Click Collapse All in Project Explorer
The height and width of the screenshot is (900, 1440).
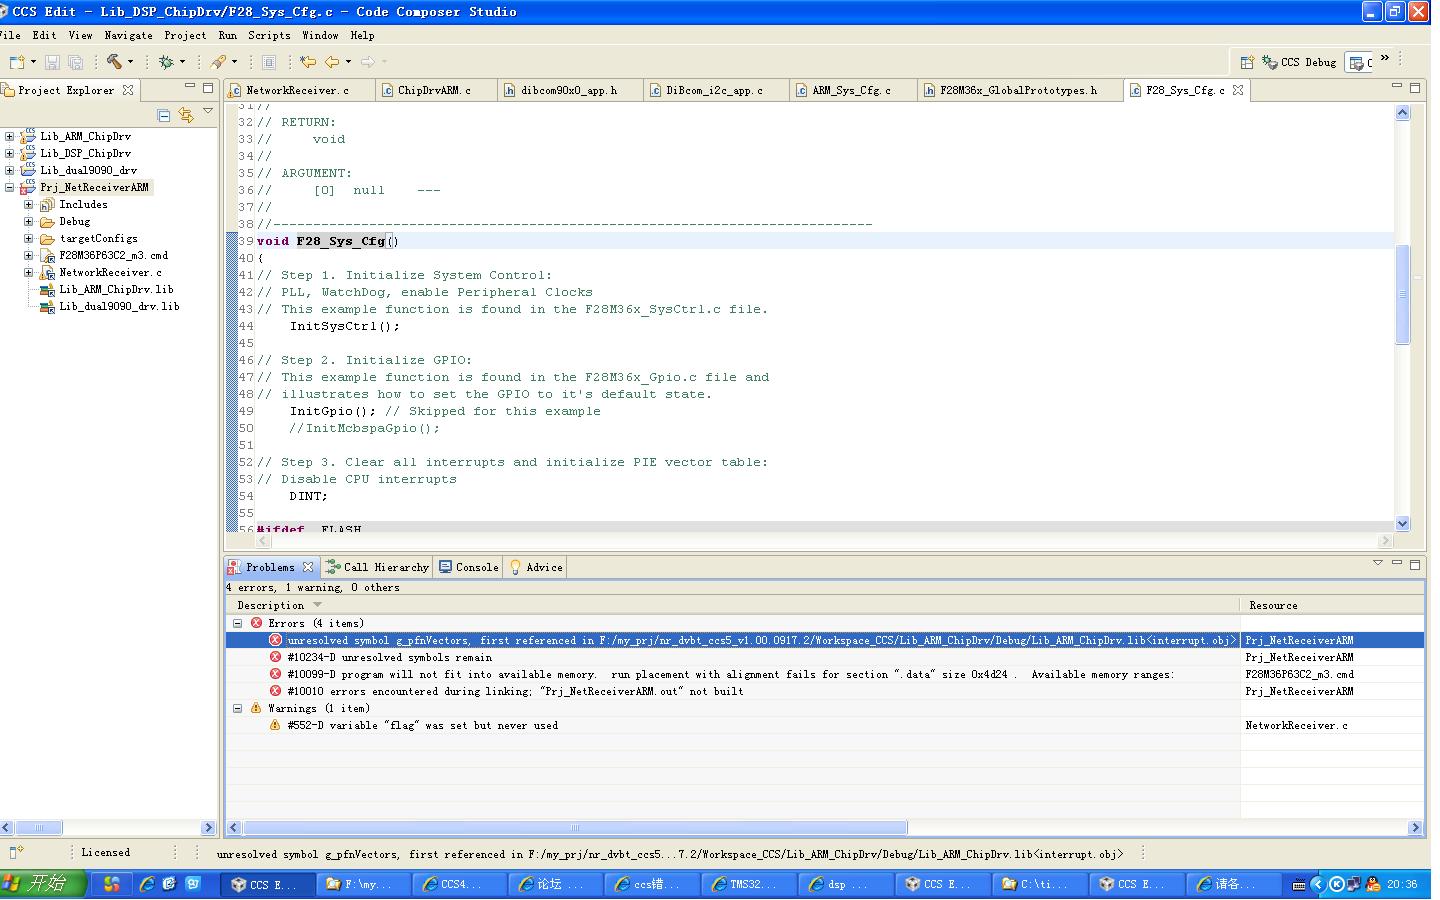tap(164, 115)
